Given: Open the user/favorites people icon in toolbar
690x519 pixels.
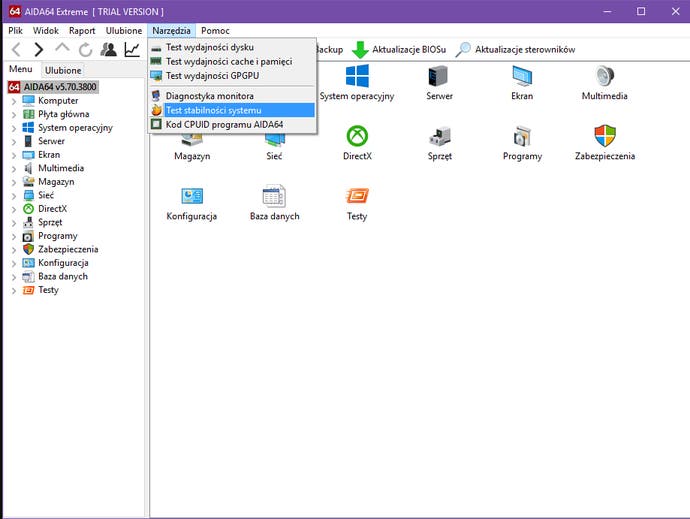Looking at the screenshot, I should 108,49.
